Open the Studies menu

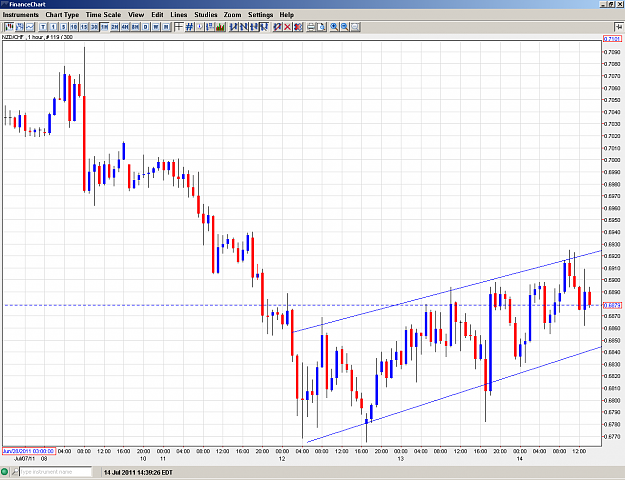(206, 15)
